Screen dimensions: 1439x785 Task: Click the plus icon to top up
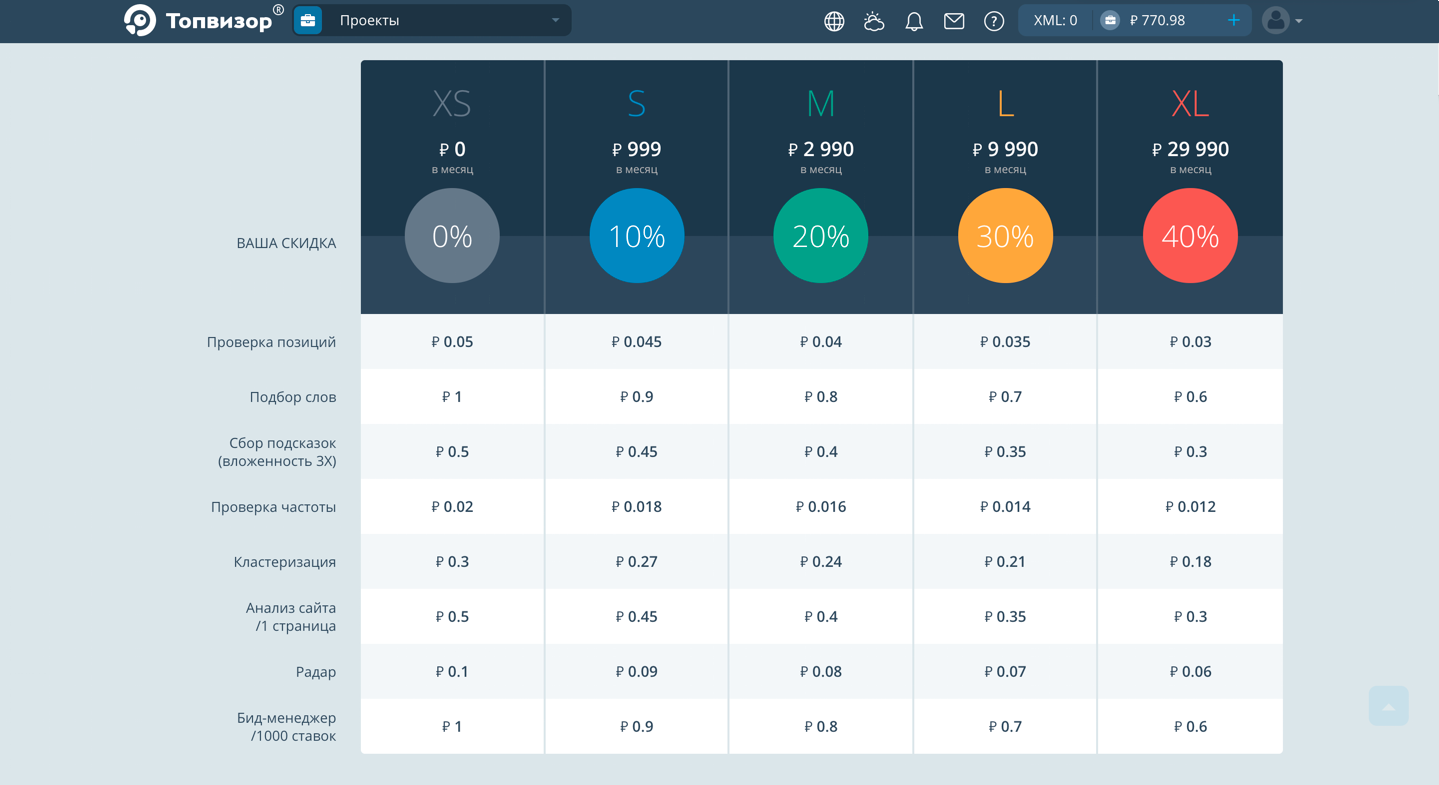(x=1234, y=20)
